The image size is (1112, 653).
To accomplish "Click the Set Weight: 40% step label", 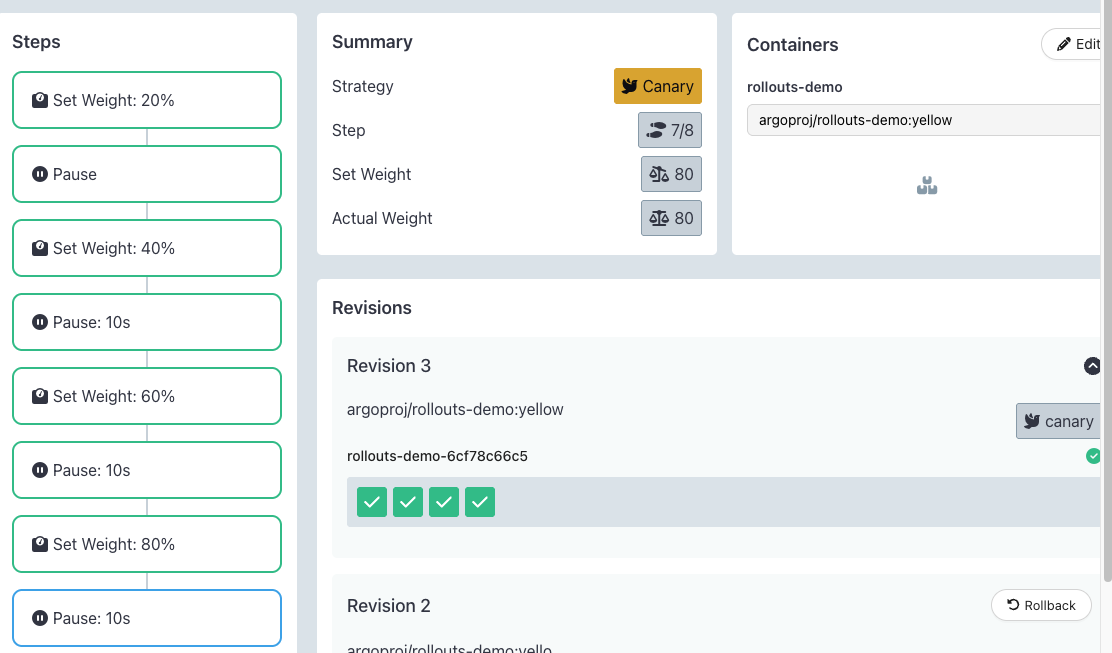I will click(113, 248).
